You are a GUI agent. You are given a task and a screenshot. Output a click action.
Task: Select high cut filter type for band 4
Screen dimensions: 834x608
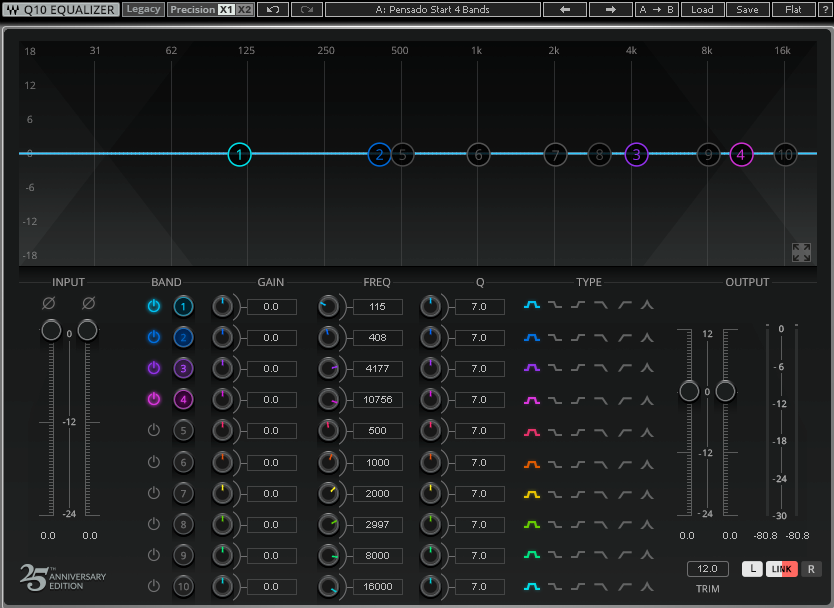pos(601,400)
